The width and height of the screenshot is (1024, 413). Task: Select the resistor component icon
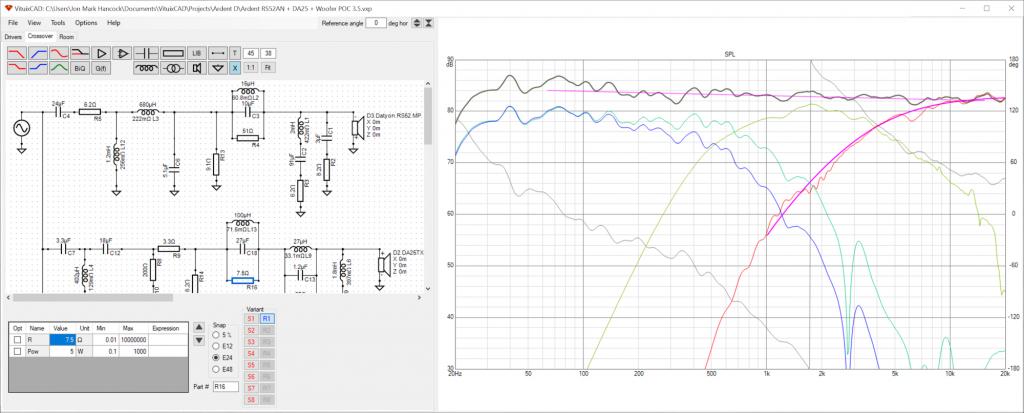coord(173,53)
